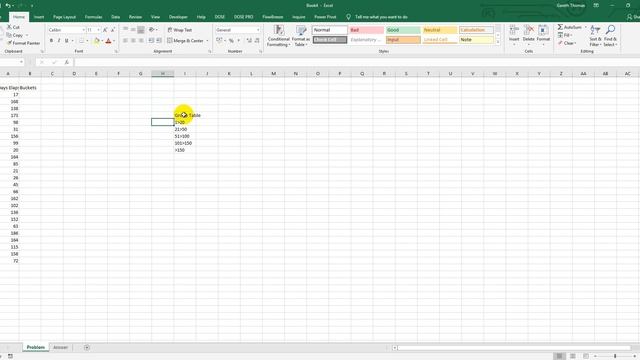Add a new sheet with plus button

(x=87, y=347)
